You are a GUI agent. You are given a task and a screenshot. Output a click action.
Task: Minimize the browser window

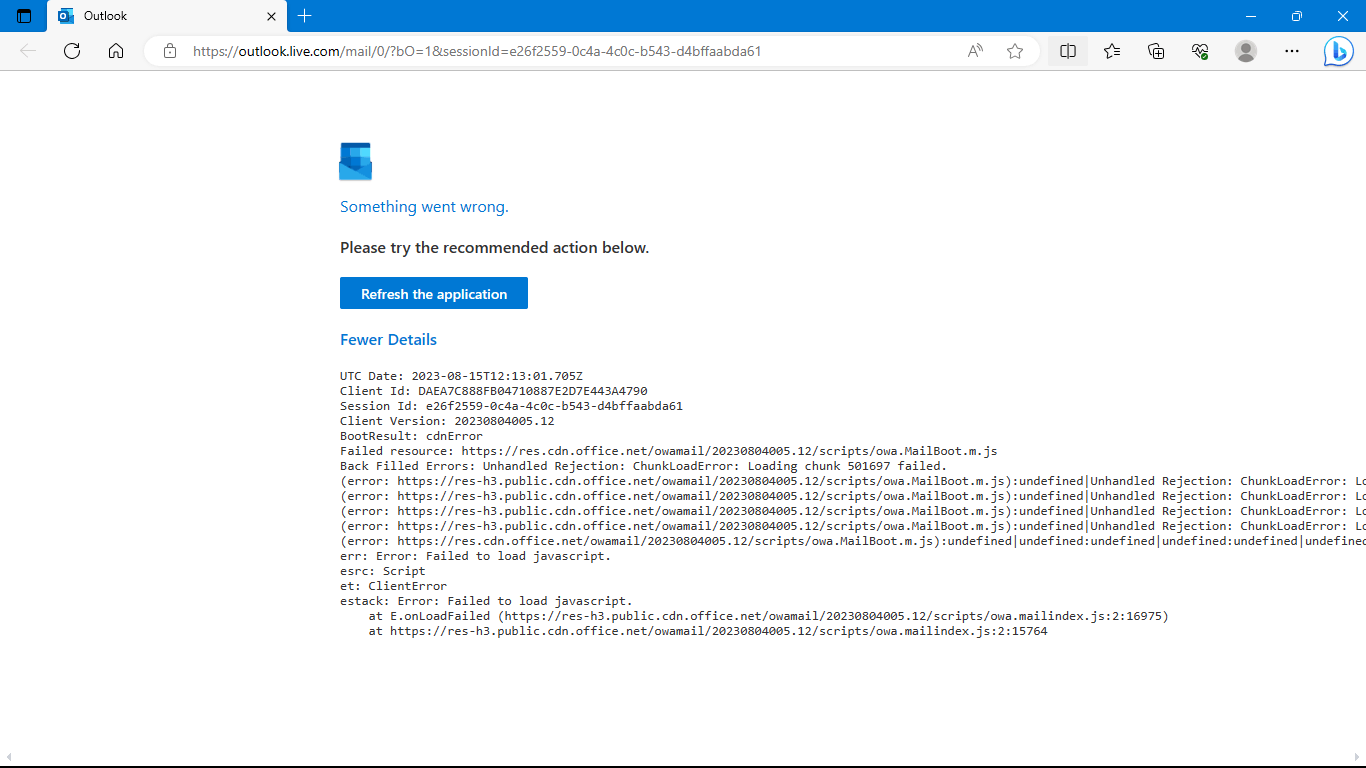(x=1250, y=16)
